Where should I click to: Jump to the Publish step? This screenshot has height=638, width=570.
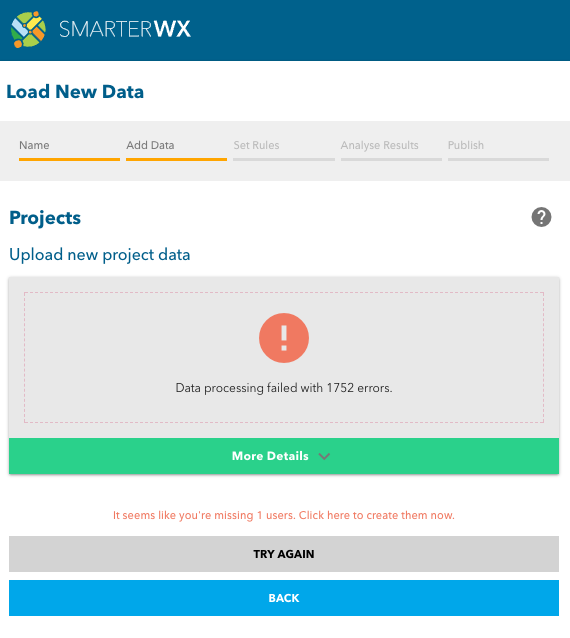click(498, 150)
